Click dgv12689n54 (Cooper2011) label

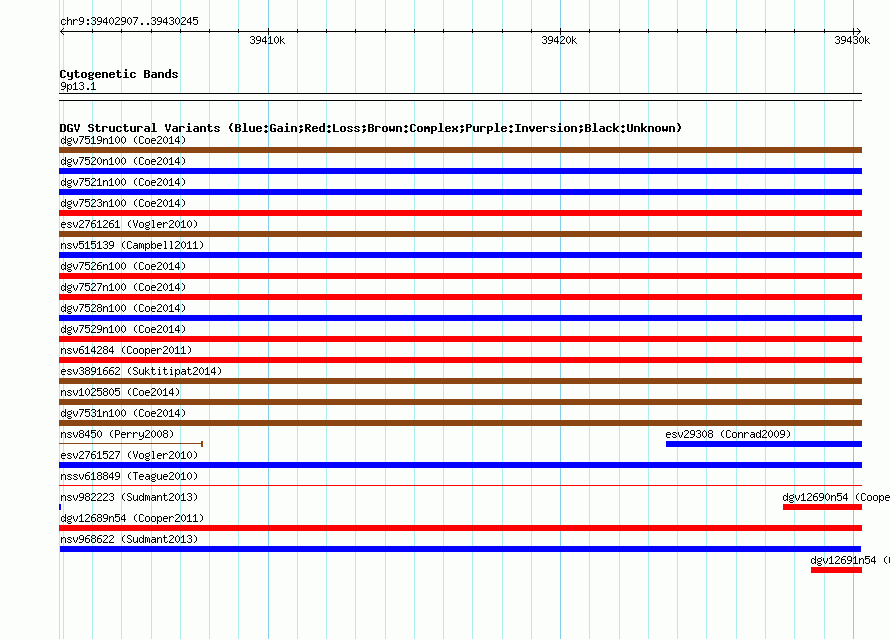(x=132, y=518)
